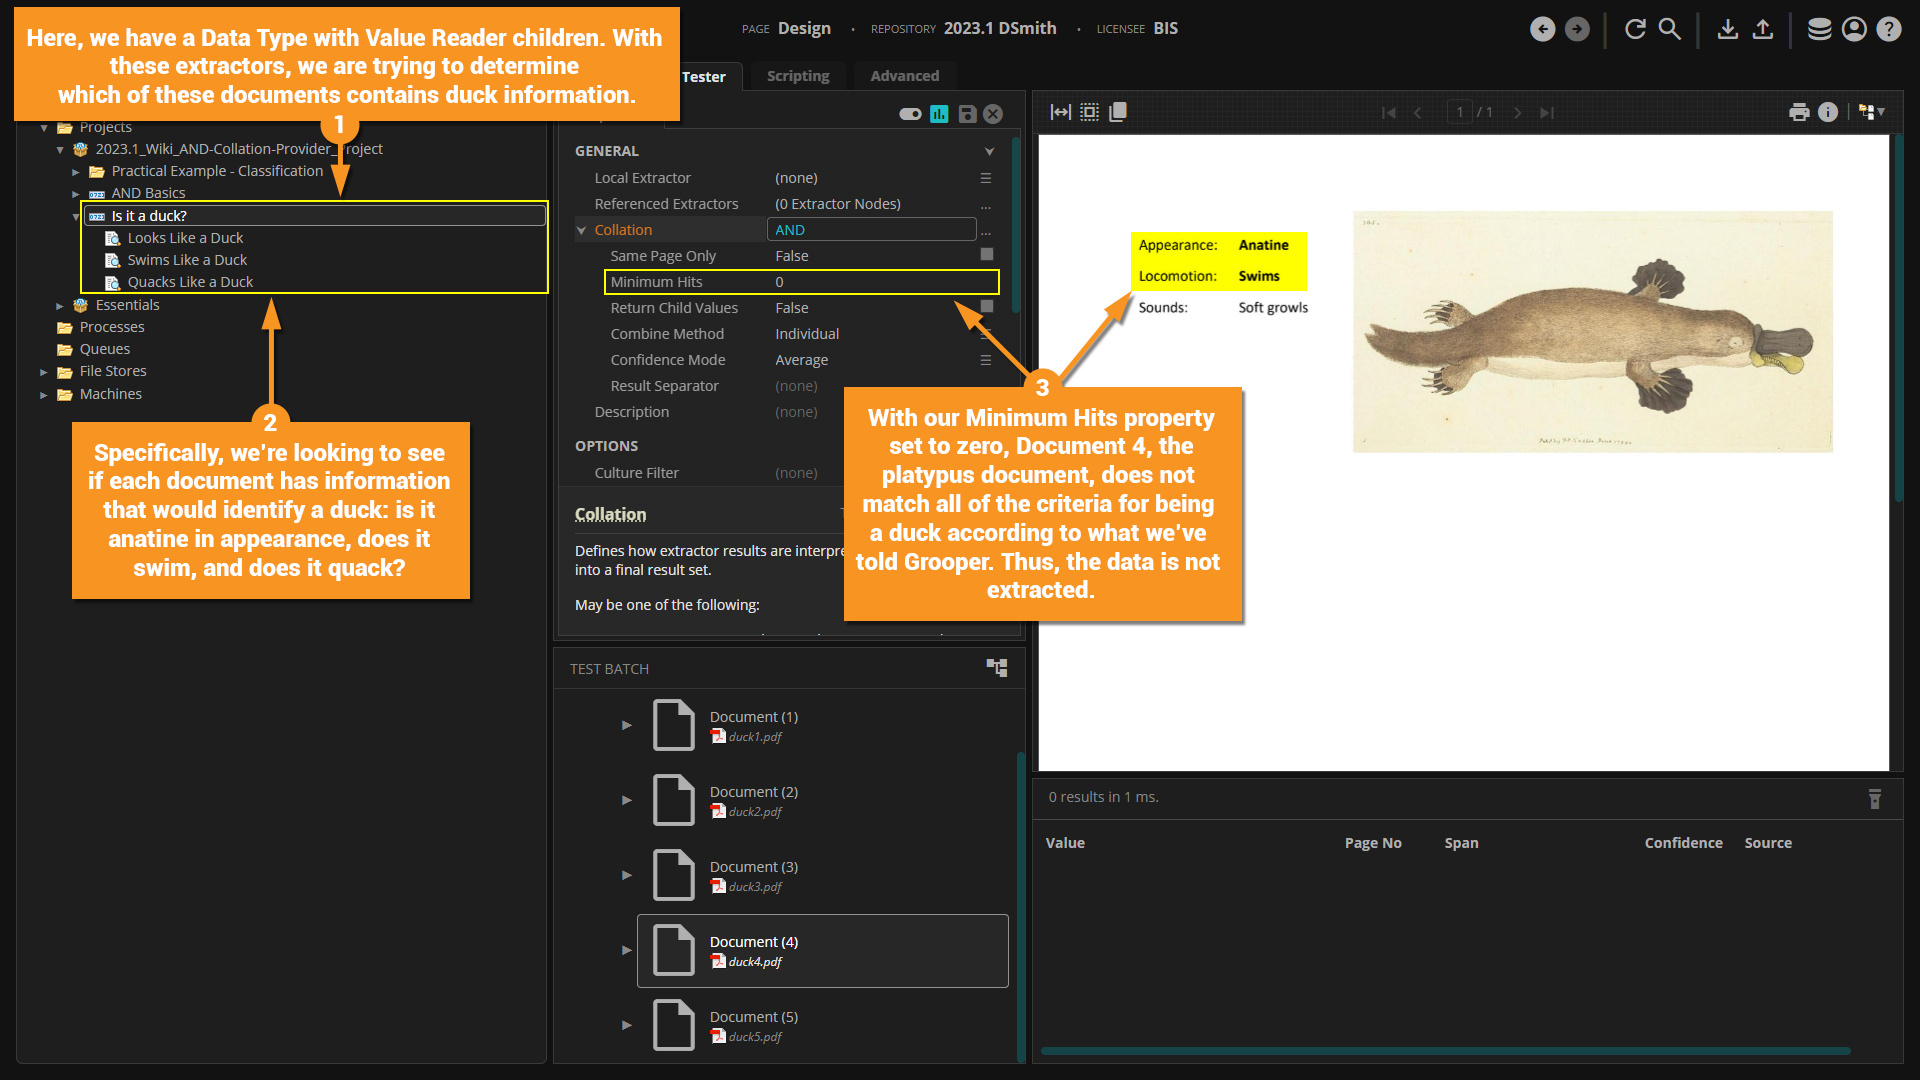The width and height of the screenshot is (1920, 1080).
Task: Click the save icon in tester toolbar
Action: click(x=967, y=114)
